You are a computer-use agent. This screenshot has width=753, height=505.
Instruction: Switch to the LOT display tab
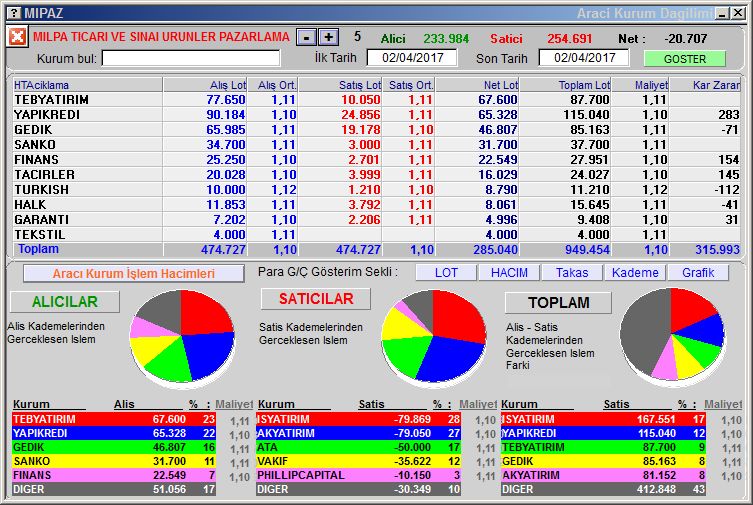[446, 273]
